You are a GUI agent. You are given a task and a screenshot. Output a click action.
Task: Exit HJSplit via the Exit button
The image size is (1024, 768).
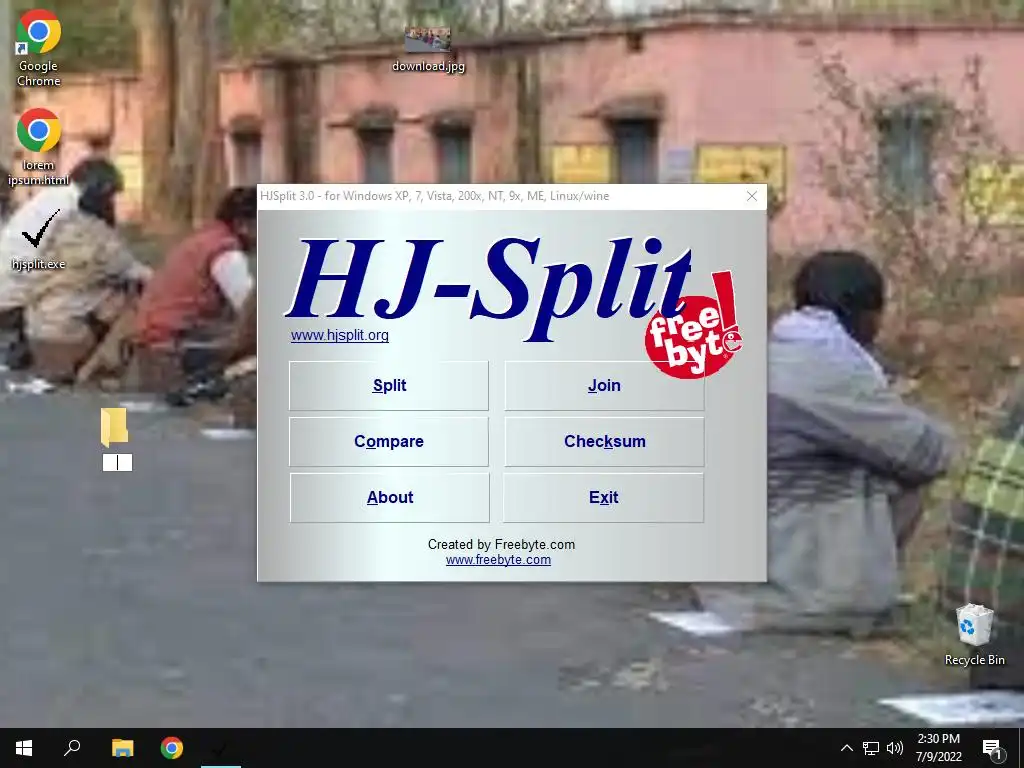click(x=603, y=498)
